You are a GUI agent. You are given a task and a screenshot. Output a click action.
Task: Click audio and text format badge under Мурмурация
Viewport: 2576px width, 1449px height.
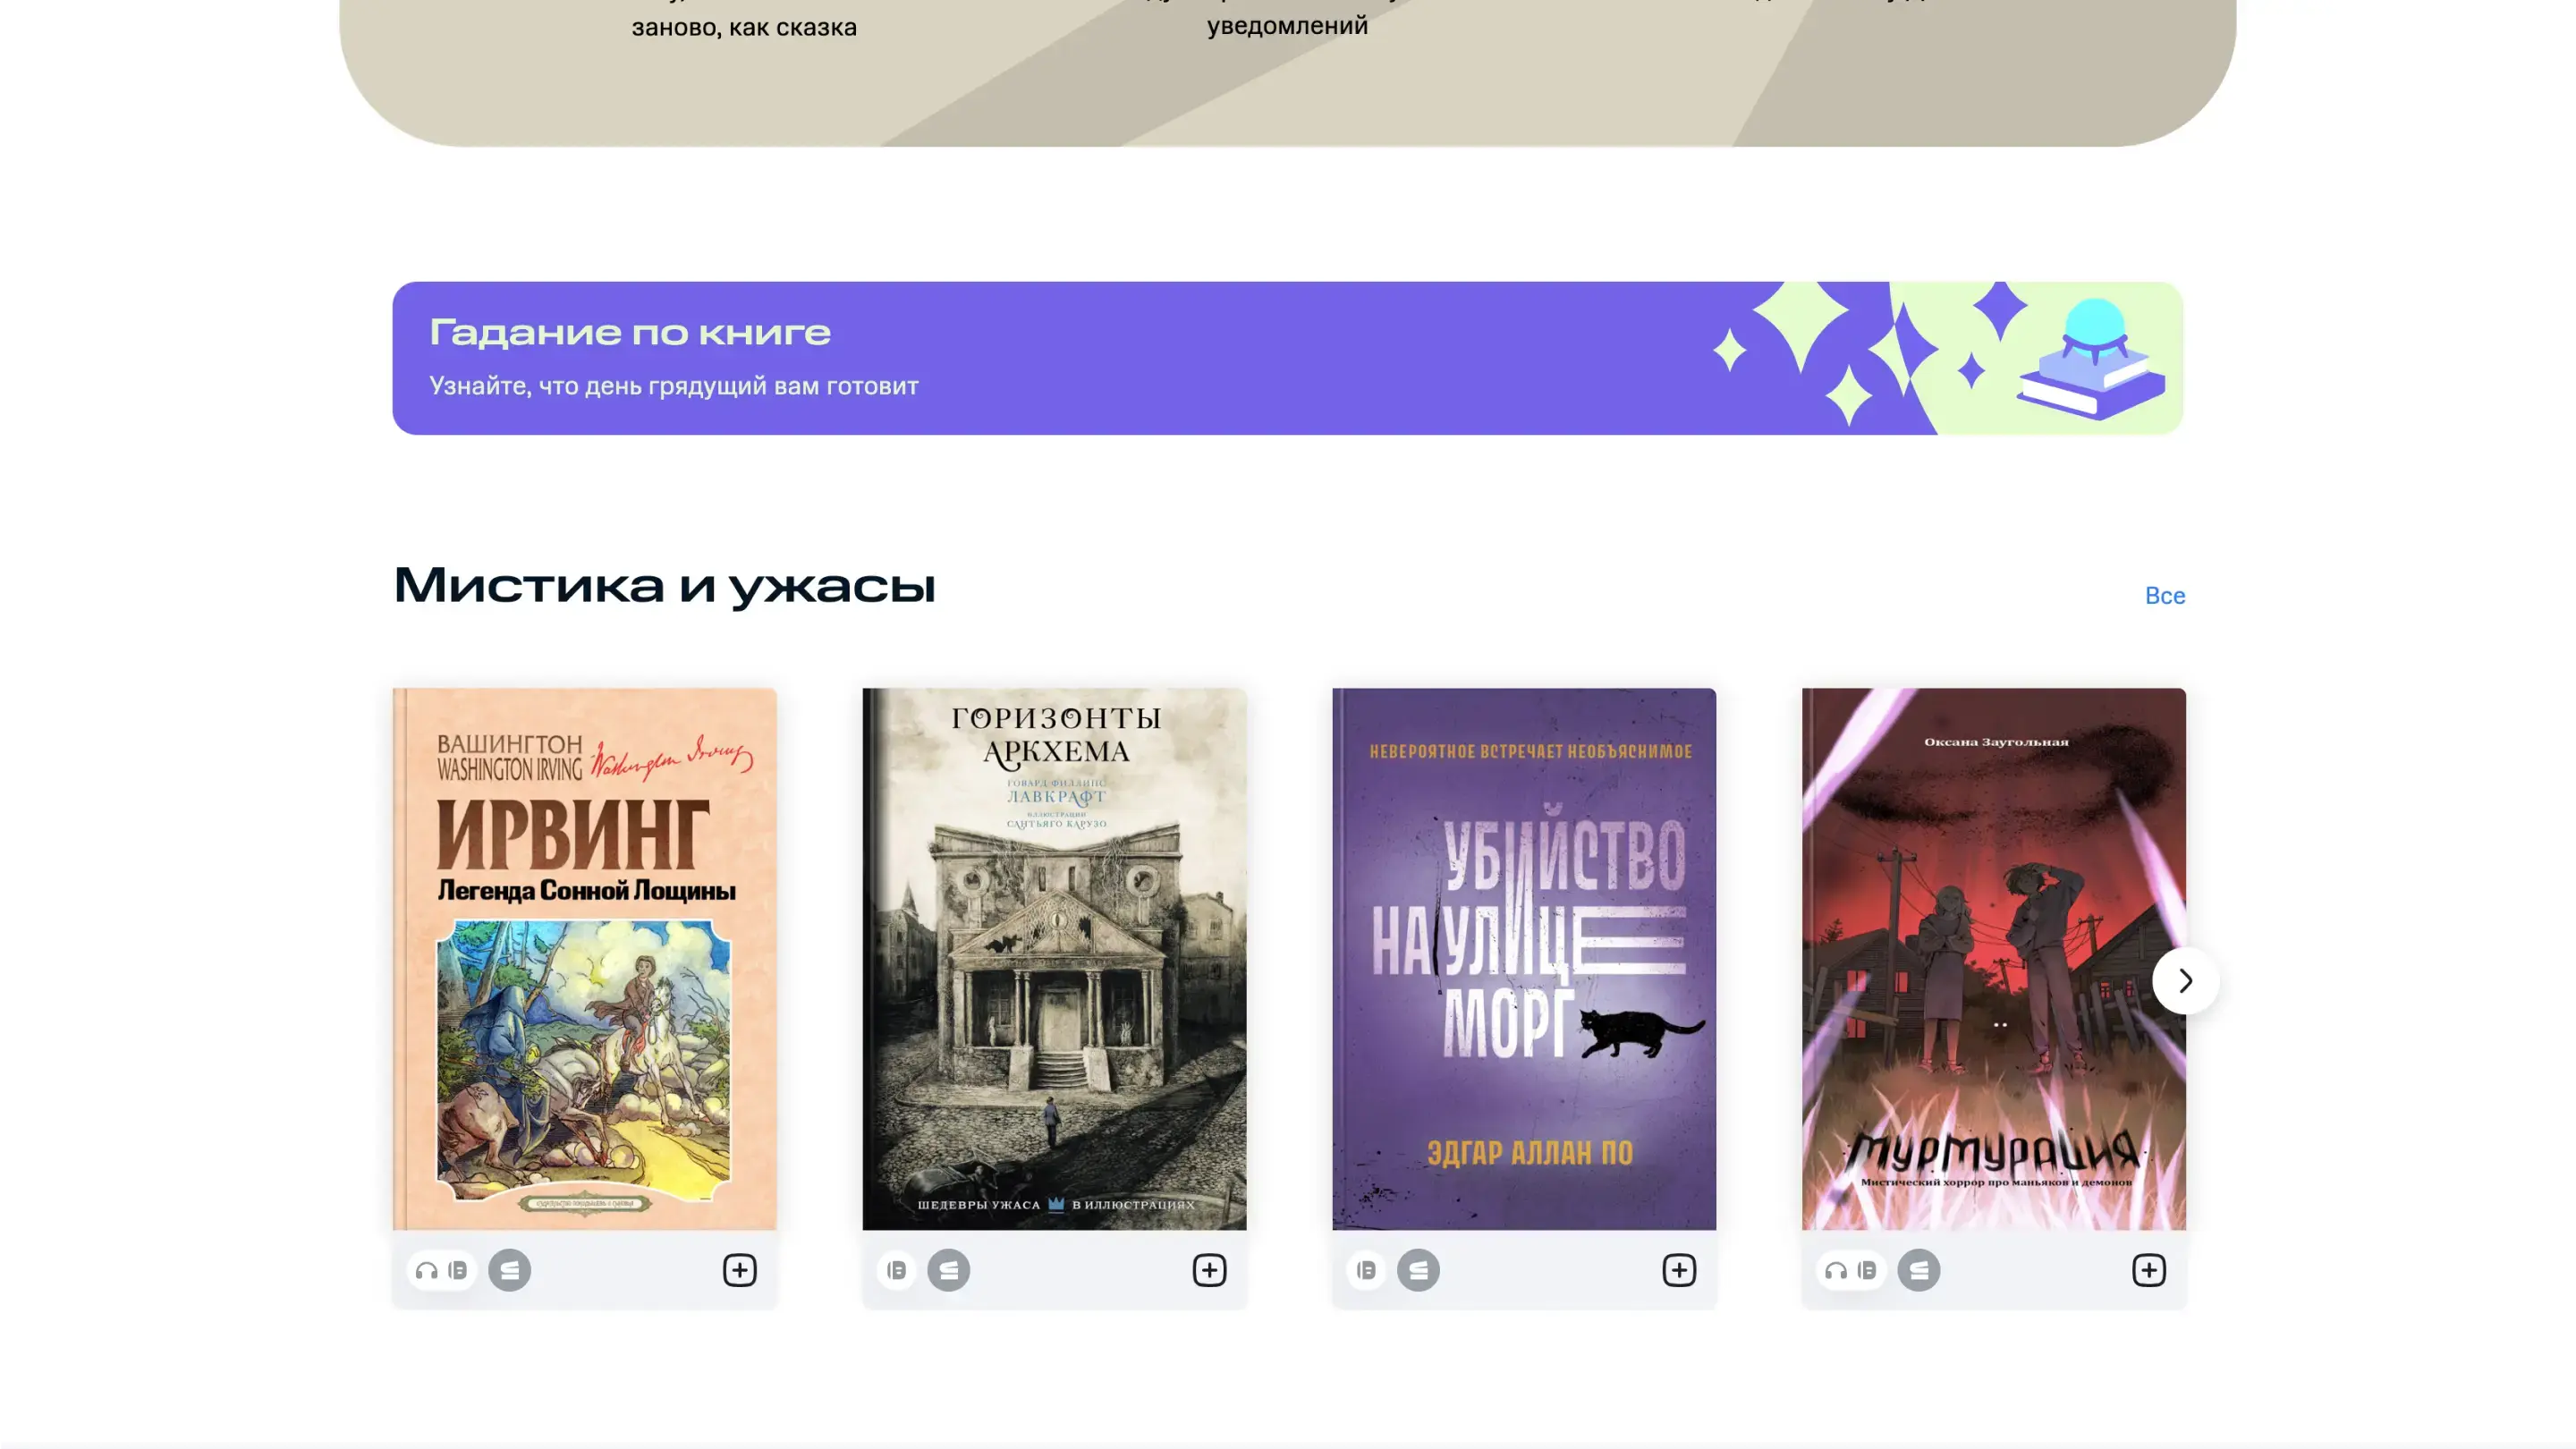1851,1270
